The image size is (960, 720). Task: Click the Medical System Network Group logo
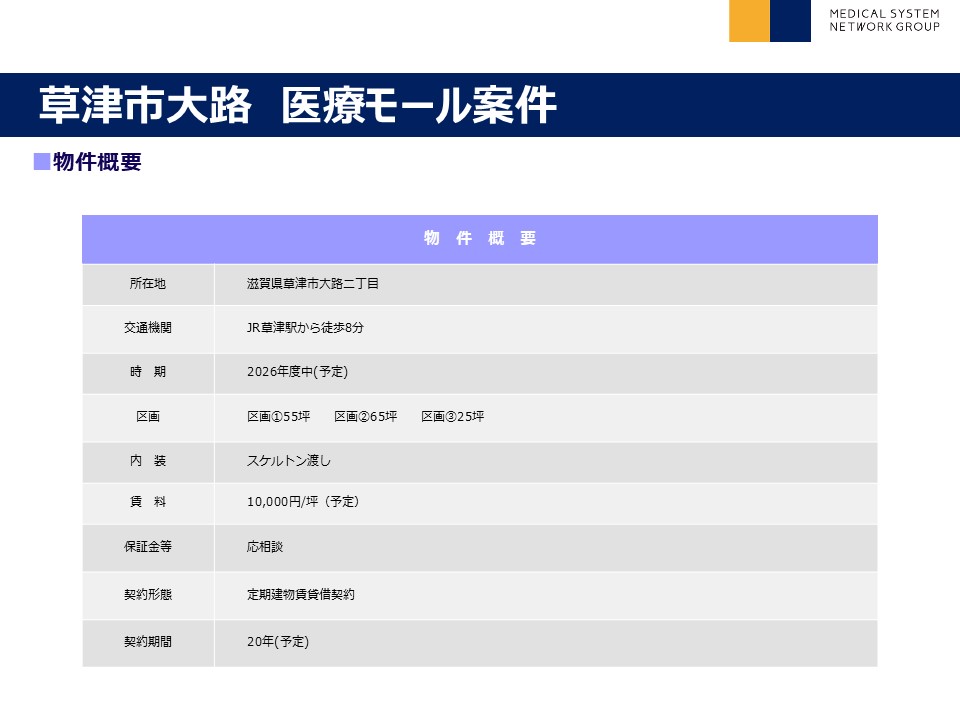pos(834,21)
